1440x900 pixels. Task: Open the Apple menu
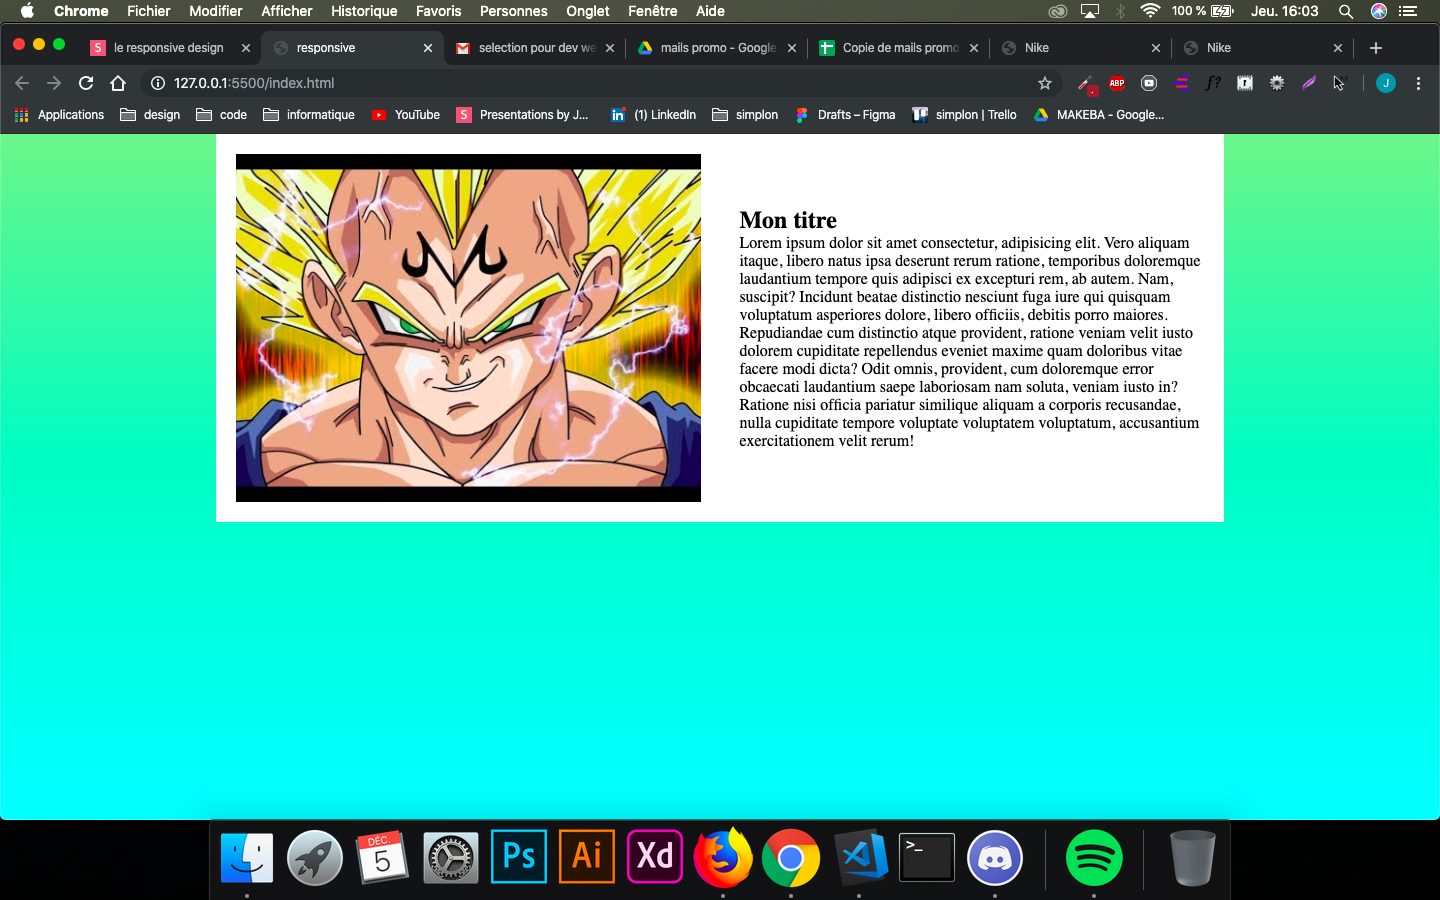pyautogui.click(x=27, y=11)
